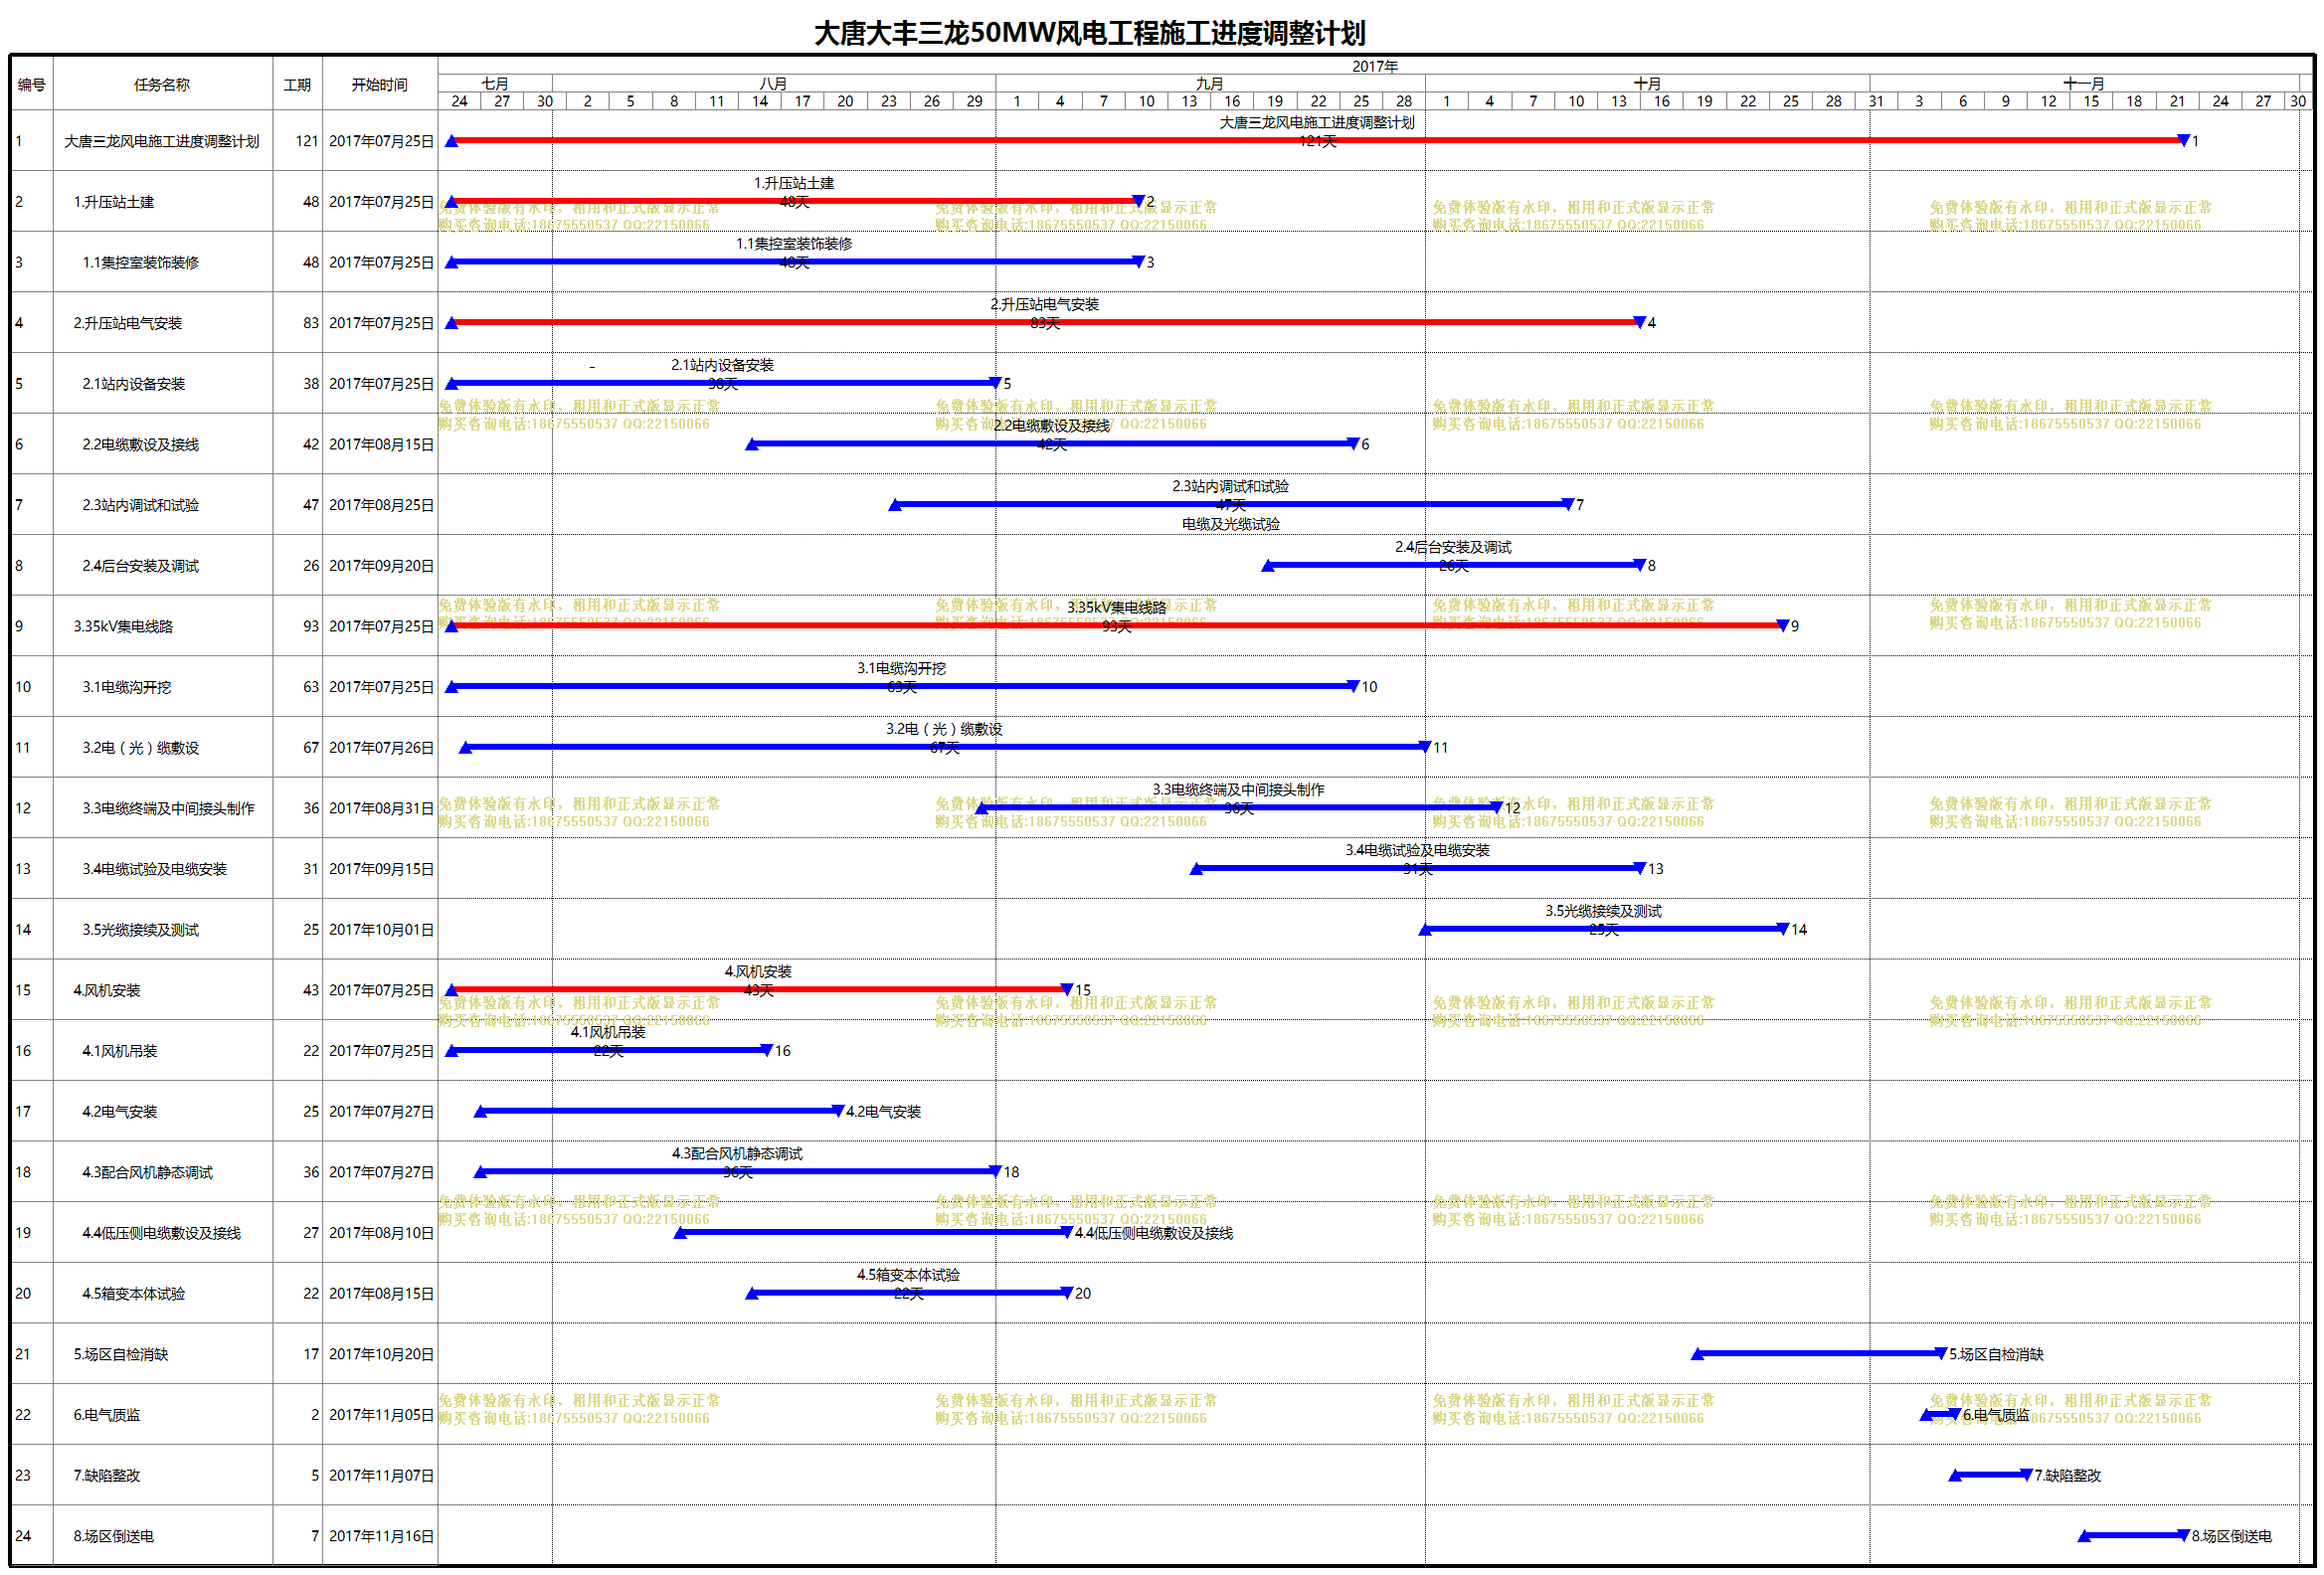The width and height of the screenshot is (2324, 1575).
Task: Click the red 4.风机安装 43天 bar
Action: [x=759, y=989]
